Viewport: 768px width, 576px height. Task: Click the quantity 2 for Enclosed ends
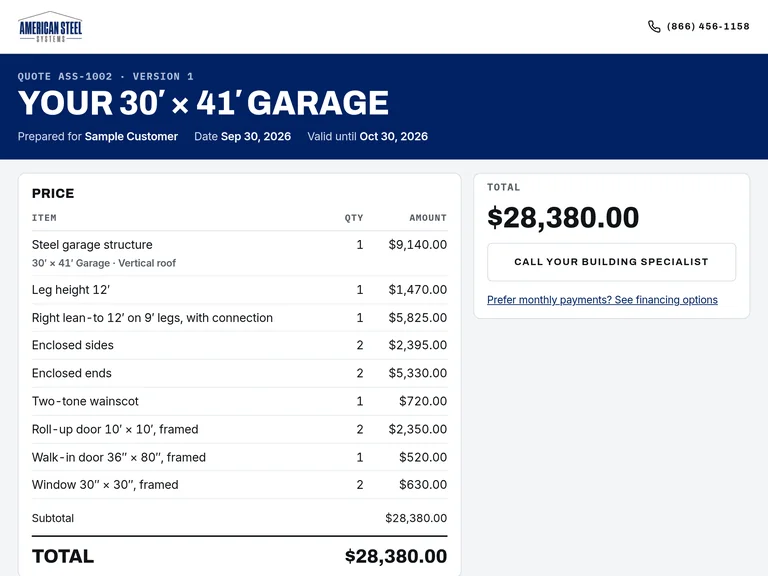tap(360, 373)
